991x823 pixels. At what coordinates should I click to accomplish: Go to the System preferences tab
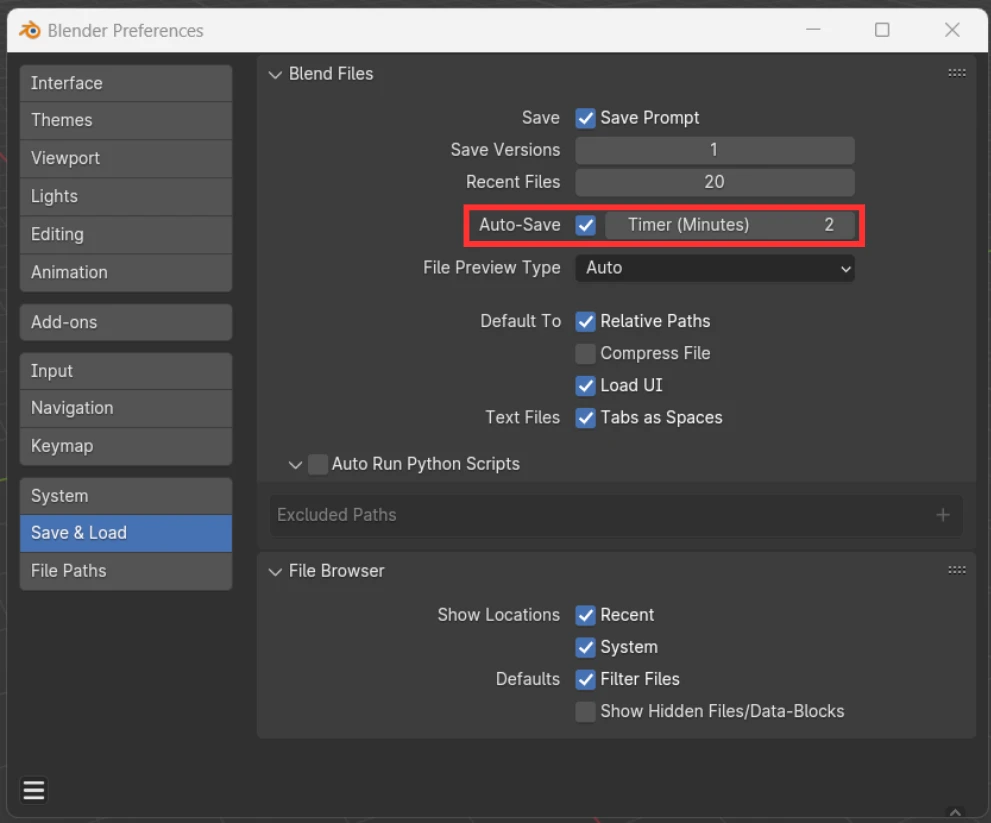pos(126,496)
